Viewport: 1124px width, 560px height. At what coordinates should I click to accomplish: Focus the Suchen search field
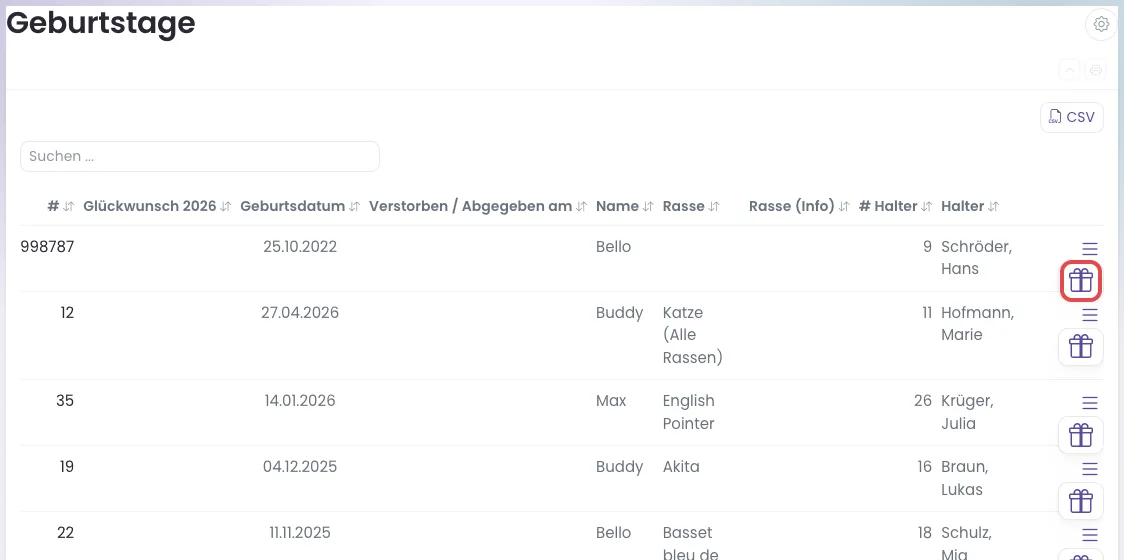[200, 156]
